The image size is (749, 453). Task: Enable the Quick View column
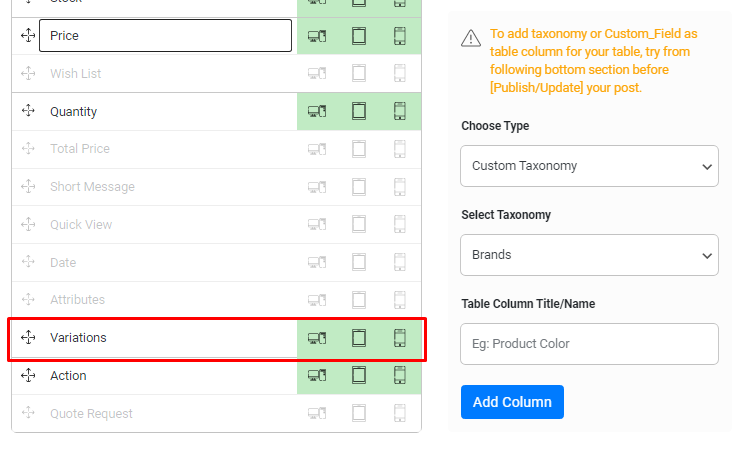[x=216, y=225]
